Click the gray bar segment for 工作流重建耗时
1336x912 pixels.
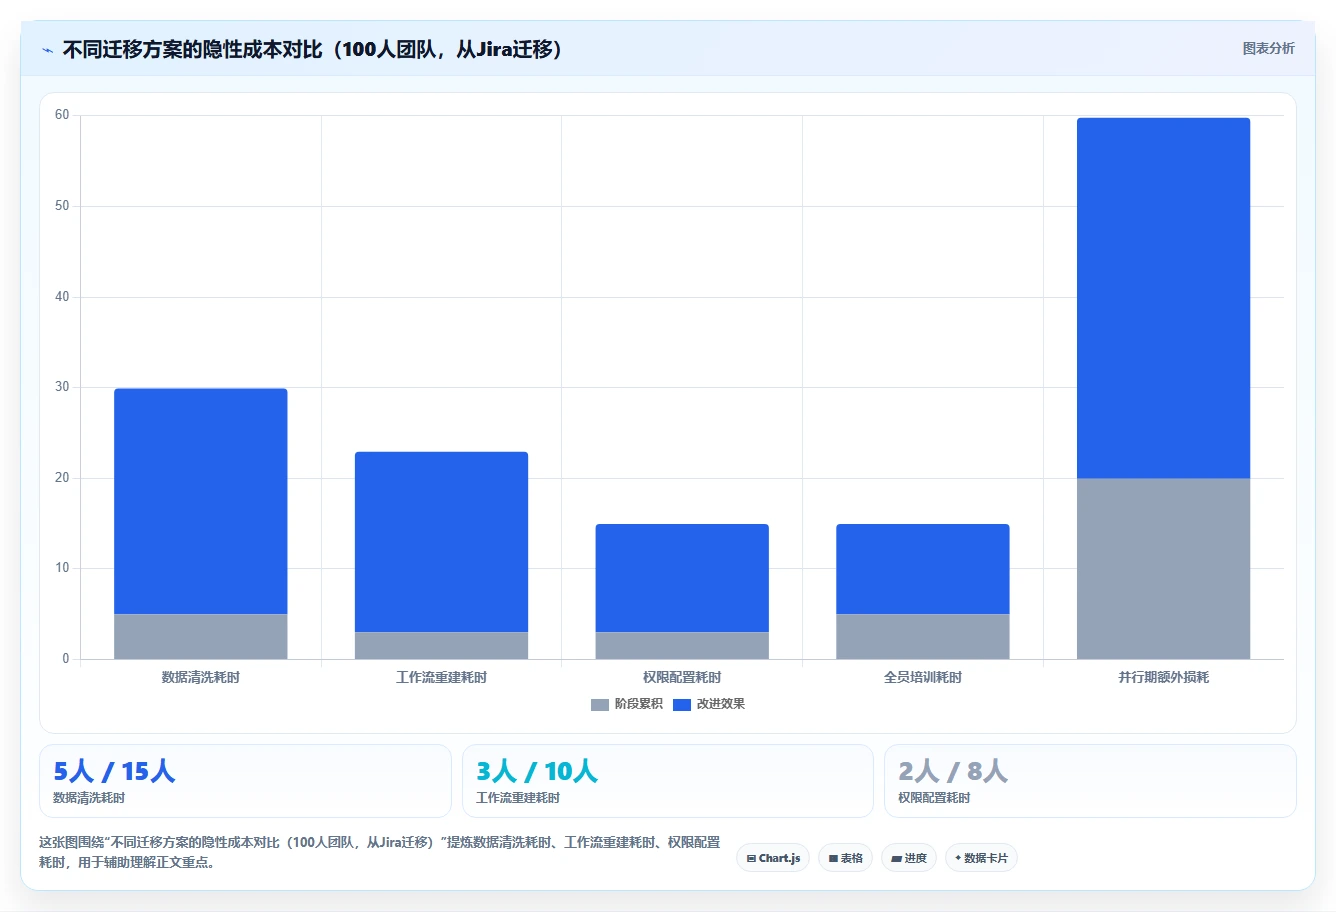[x=441, y=646]
